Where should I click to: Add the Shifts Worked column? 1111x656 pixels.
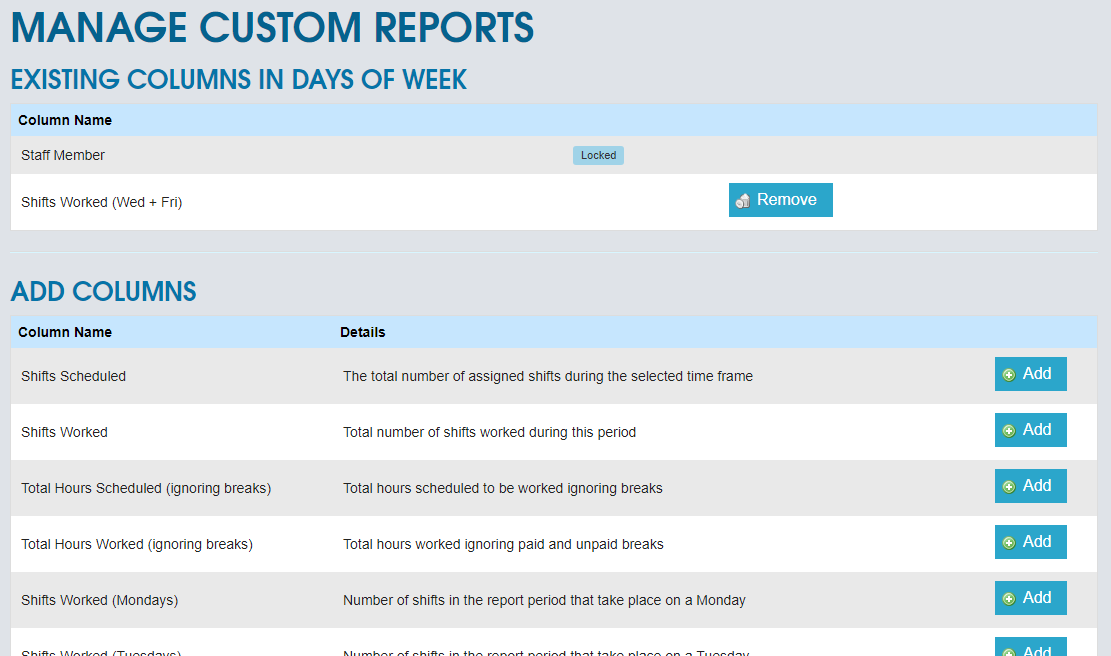pos(1030,430)
